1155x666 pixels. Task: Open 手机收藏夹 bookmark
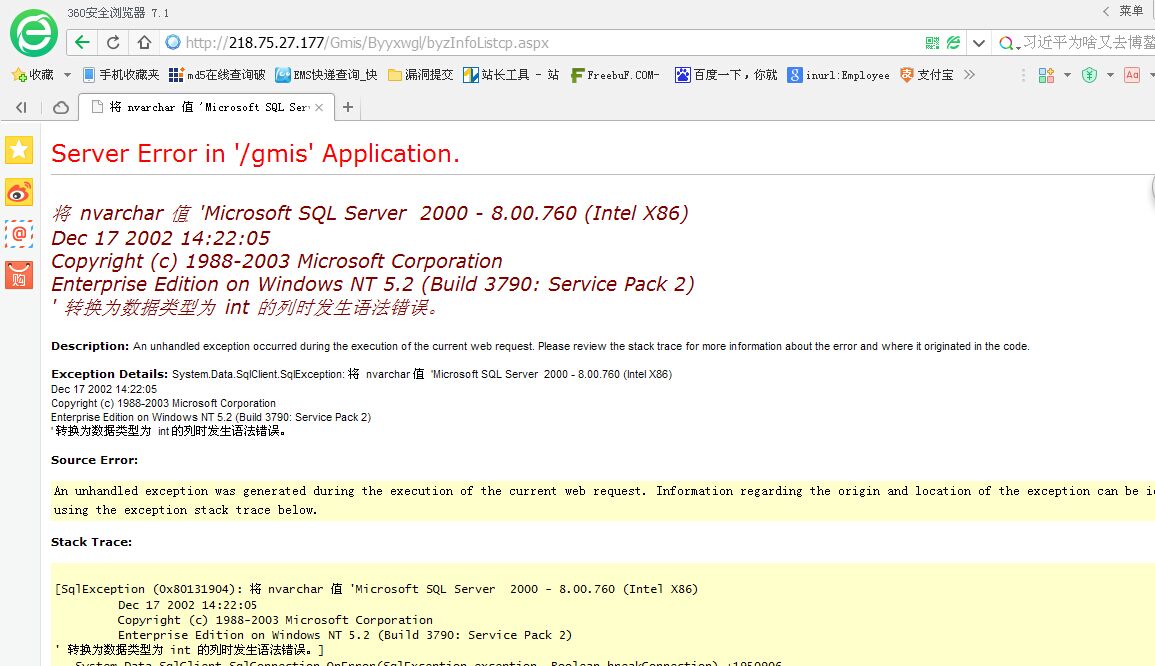[121, 74]
